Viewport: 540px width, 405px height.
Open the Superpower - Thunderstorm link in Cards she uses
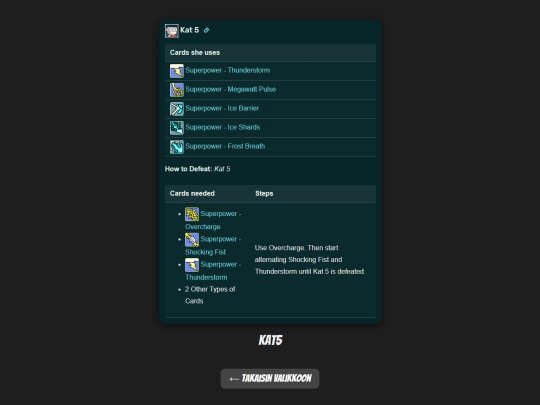pyautogui.click(x=228, y=70)
